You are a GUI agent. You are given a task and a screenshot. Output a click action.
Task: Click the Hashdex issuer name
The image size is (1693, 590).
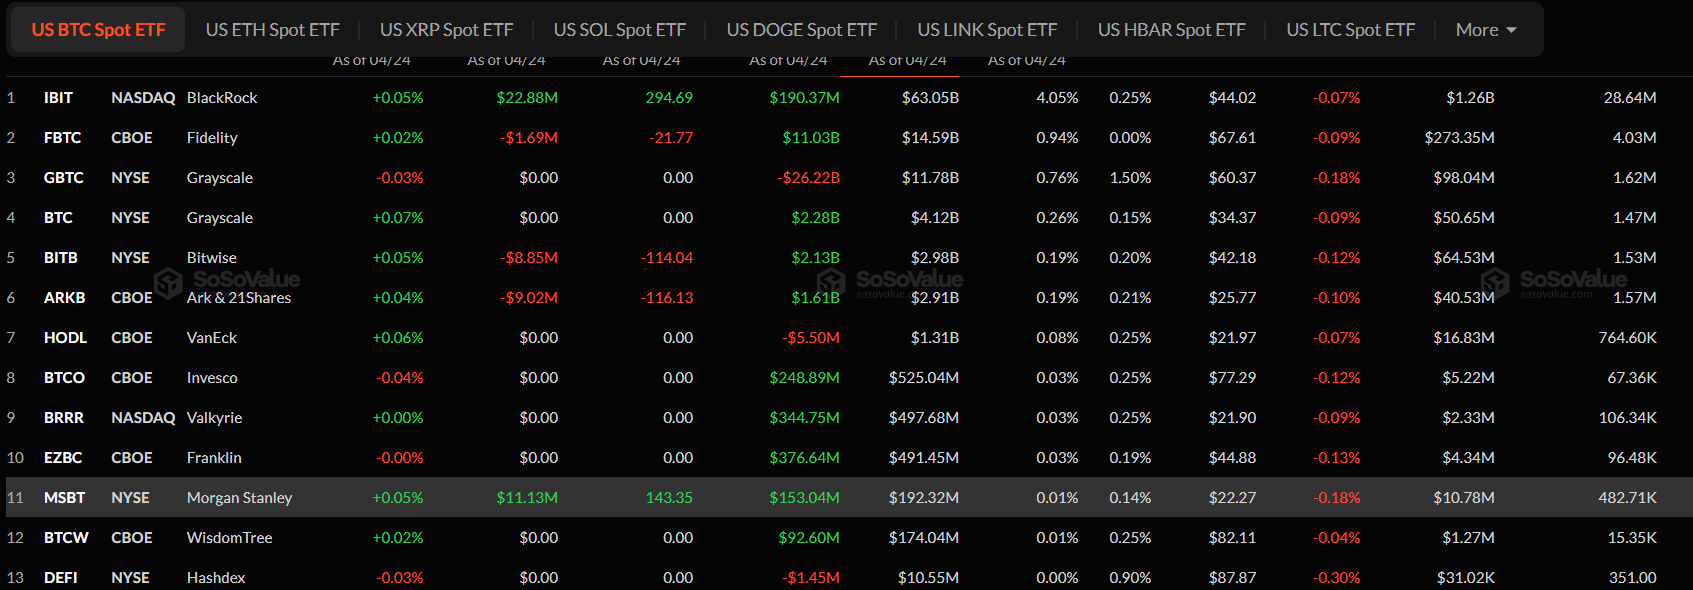pyautogui.click(x=216, y=578)
